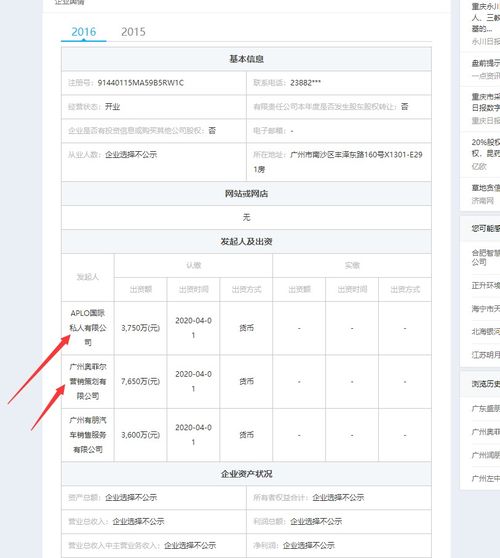Select date 2020-04-01 in the APLO国际 row
Viewport: 500px width, 558px height.
(193, 328)
